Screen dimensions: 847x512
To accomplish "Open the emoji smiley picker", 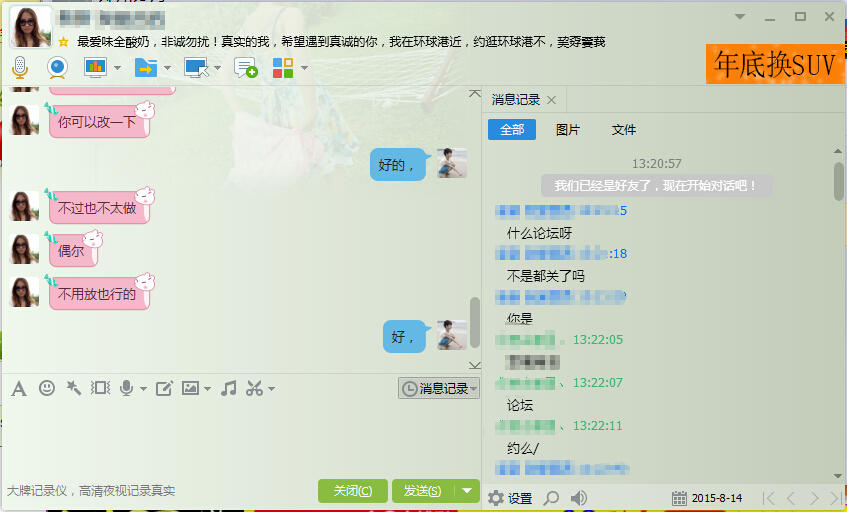I will coord(47,388).
